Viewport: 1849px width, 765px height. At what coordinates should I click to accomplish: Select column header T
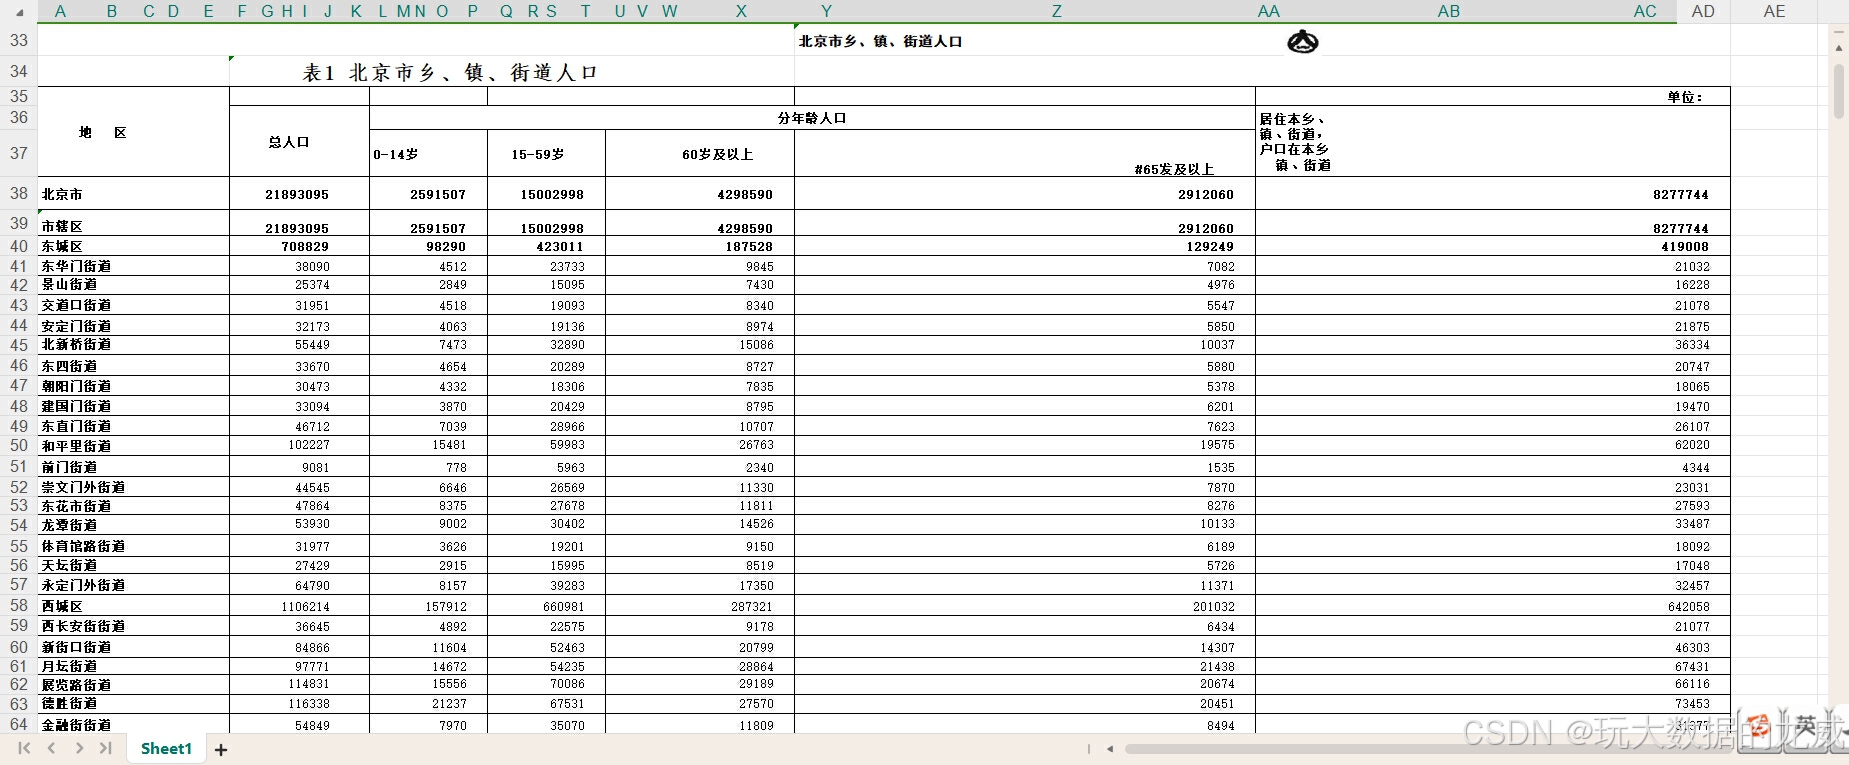[585, 11]
